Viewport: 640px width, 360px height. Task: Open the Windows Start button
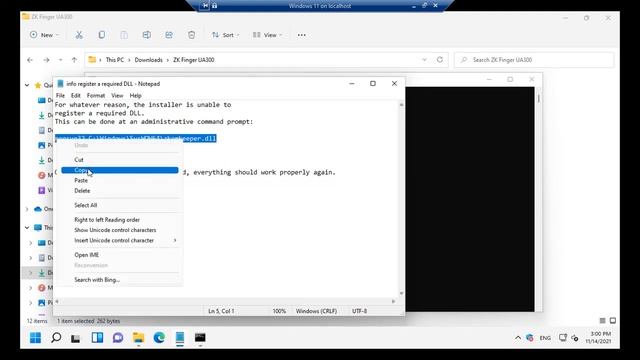[36, 338]
